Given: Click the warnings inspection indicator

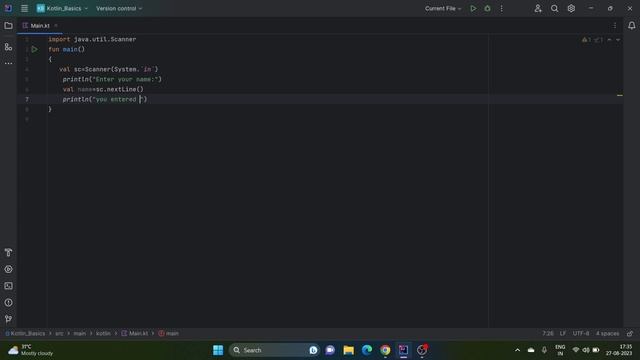Looking at the screenshot, I should coord(587,40).
